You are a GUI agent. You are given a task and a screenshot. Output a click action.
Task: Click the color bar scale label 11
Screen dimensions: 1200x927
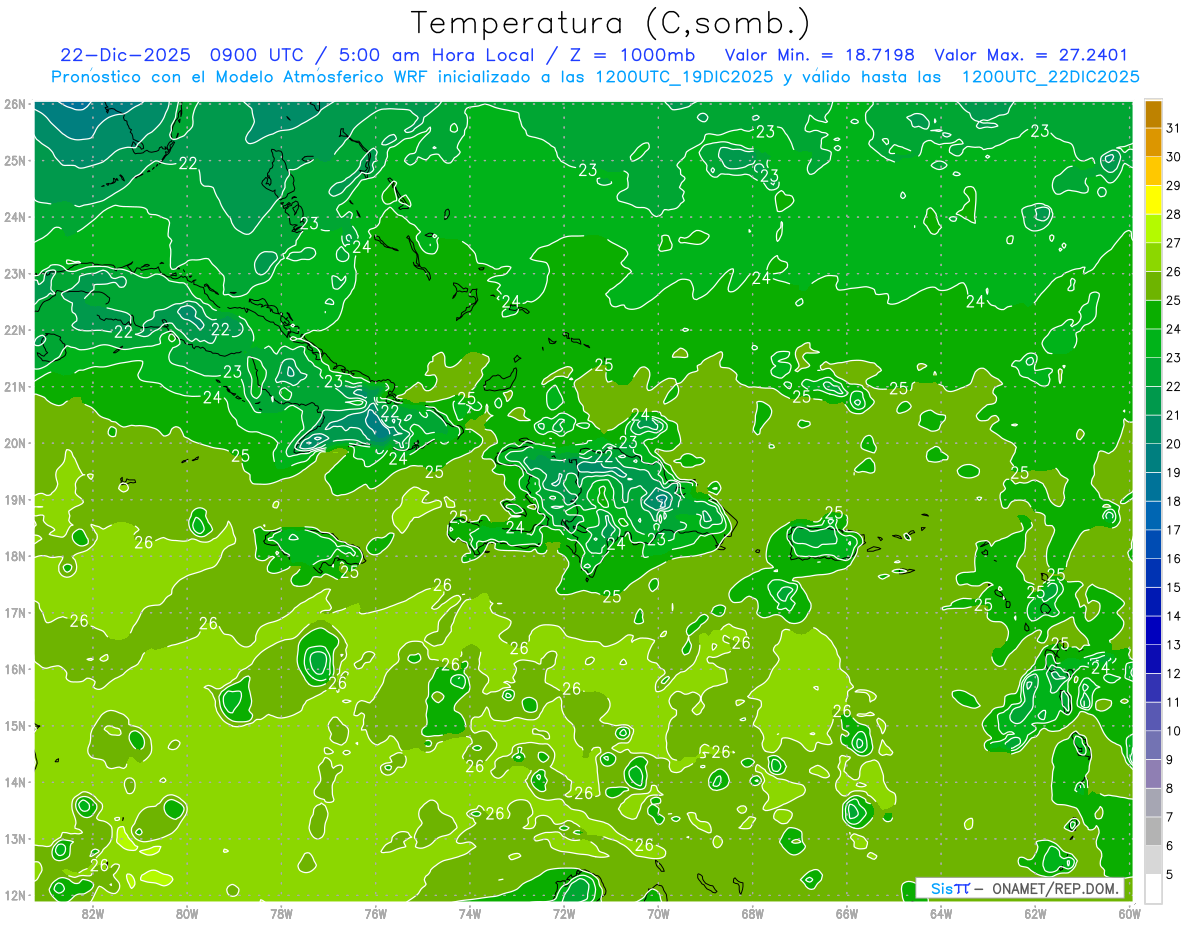(1174, 702)
